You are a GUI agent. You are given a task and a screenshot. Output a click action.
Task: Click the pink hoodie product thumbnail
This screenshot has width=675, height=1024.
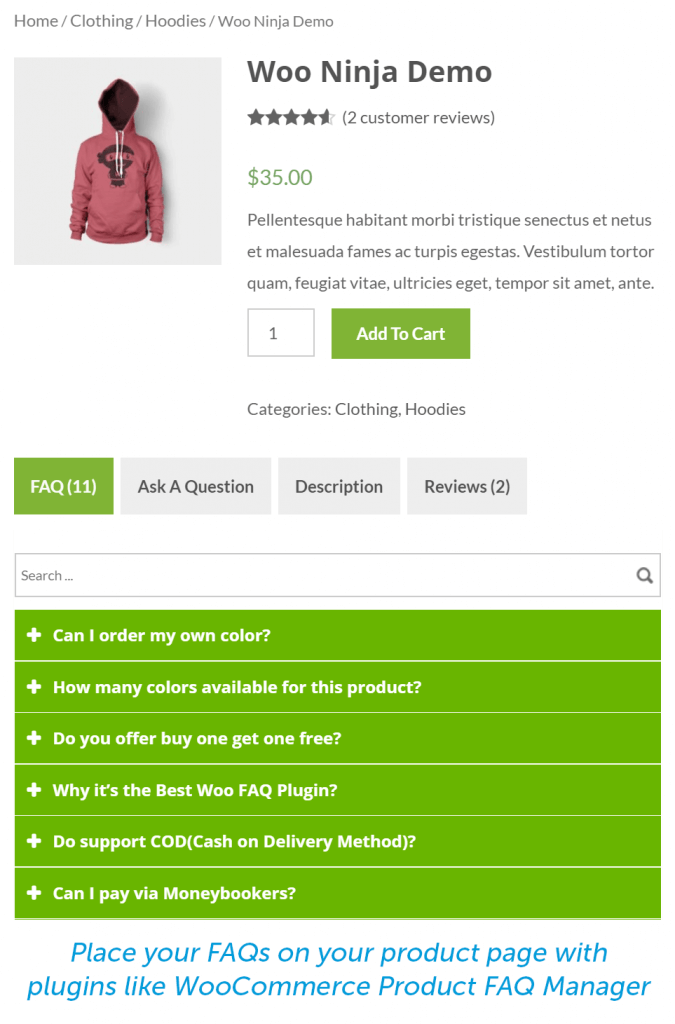[x=117, y=160]
